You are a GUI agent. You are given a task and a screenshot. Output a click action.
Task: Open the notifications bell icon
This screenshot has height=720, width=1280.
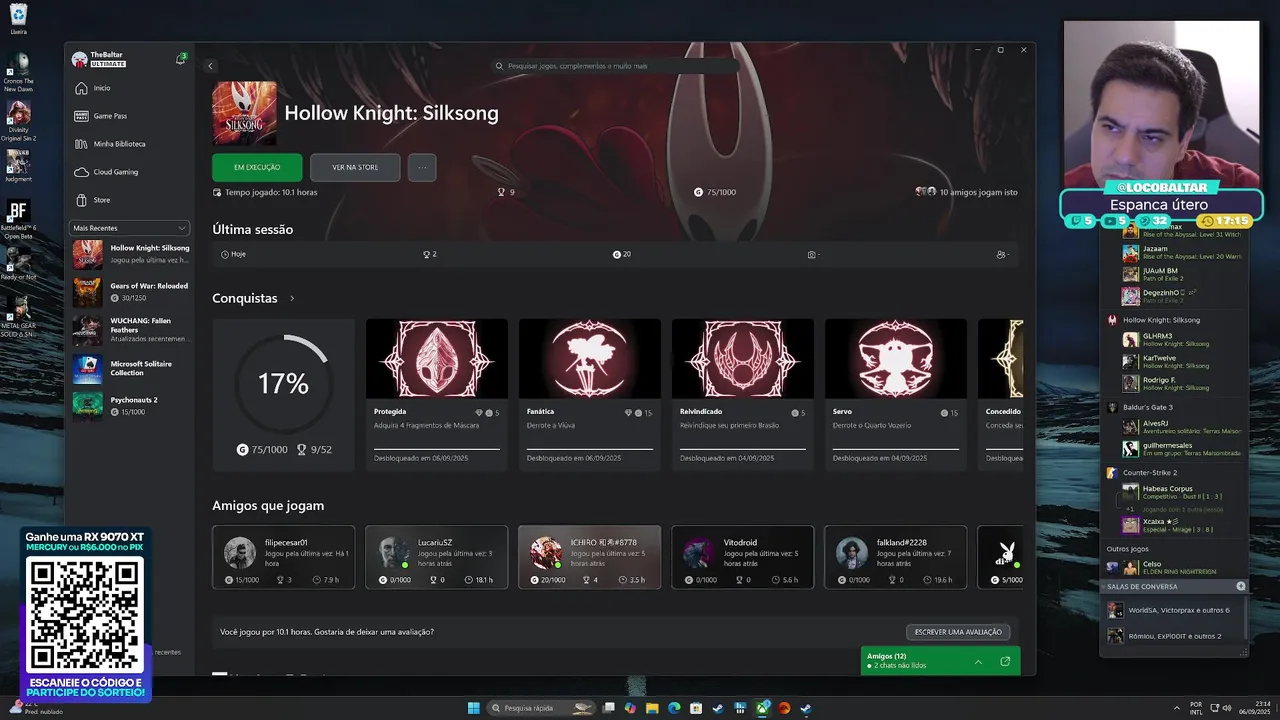point(180,59)
